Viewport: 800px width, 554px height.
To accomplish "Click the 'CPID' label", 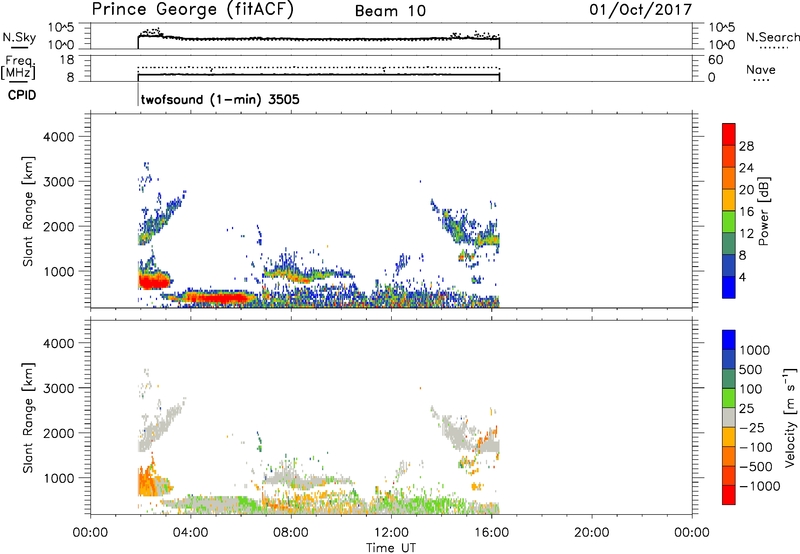I will [x=22, y=95].
